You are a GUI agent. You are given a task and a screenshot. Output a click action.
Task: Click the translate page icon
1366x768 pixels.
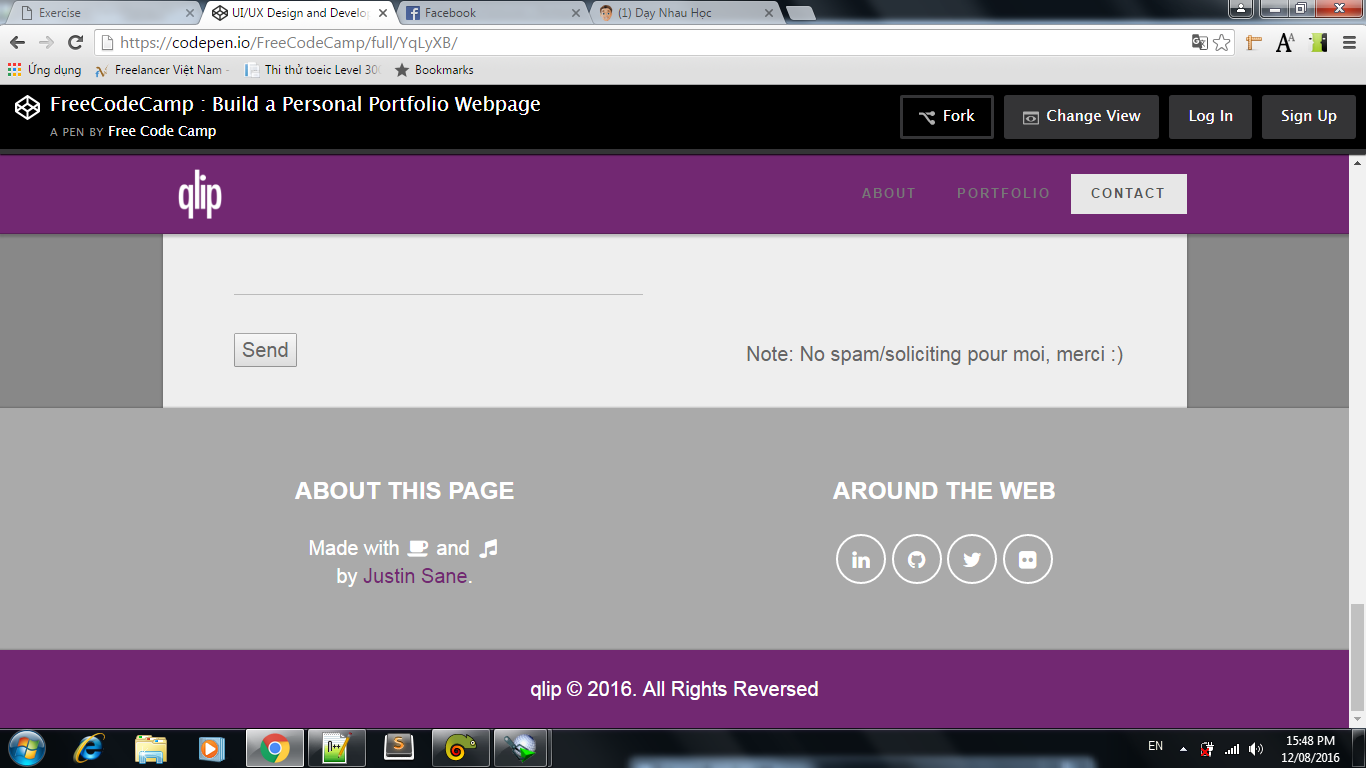pos(1199,43)
